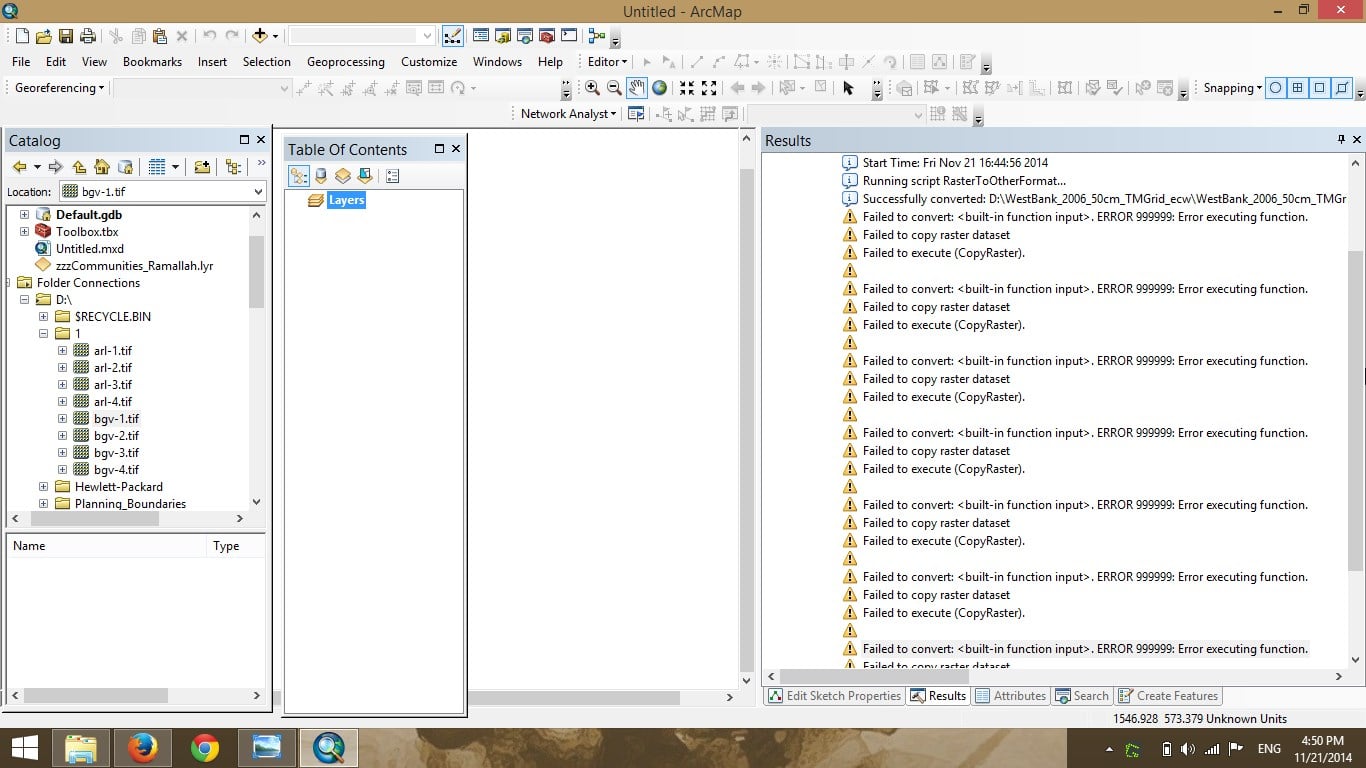Open the Search window toolbar icon

tap(525, 36)
